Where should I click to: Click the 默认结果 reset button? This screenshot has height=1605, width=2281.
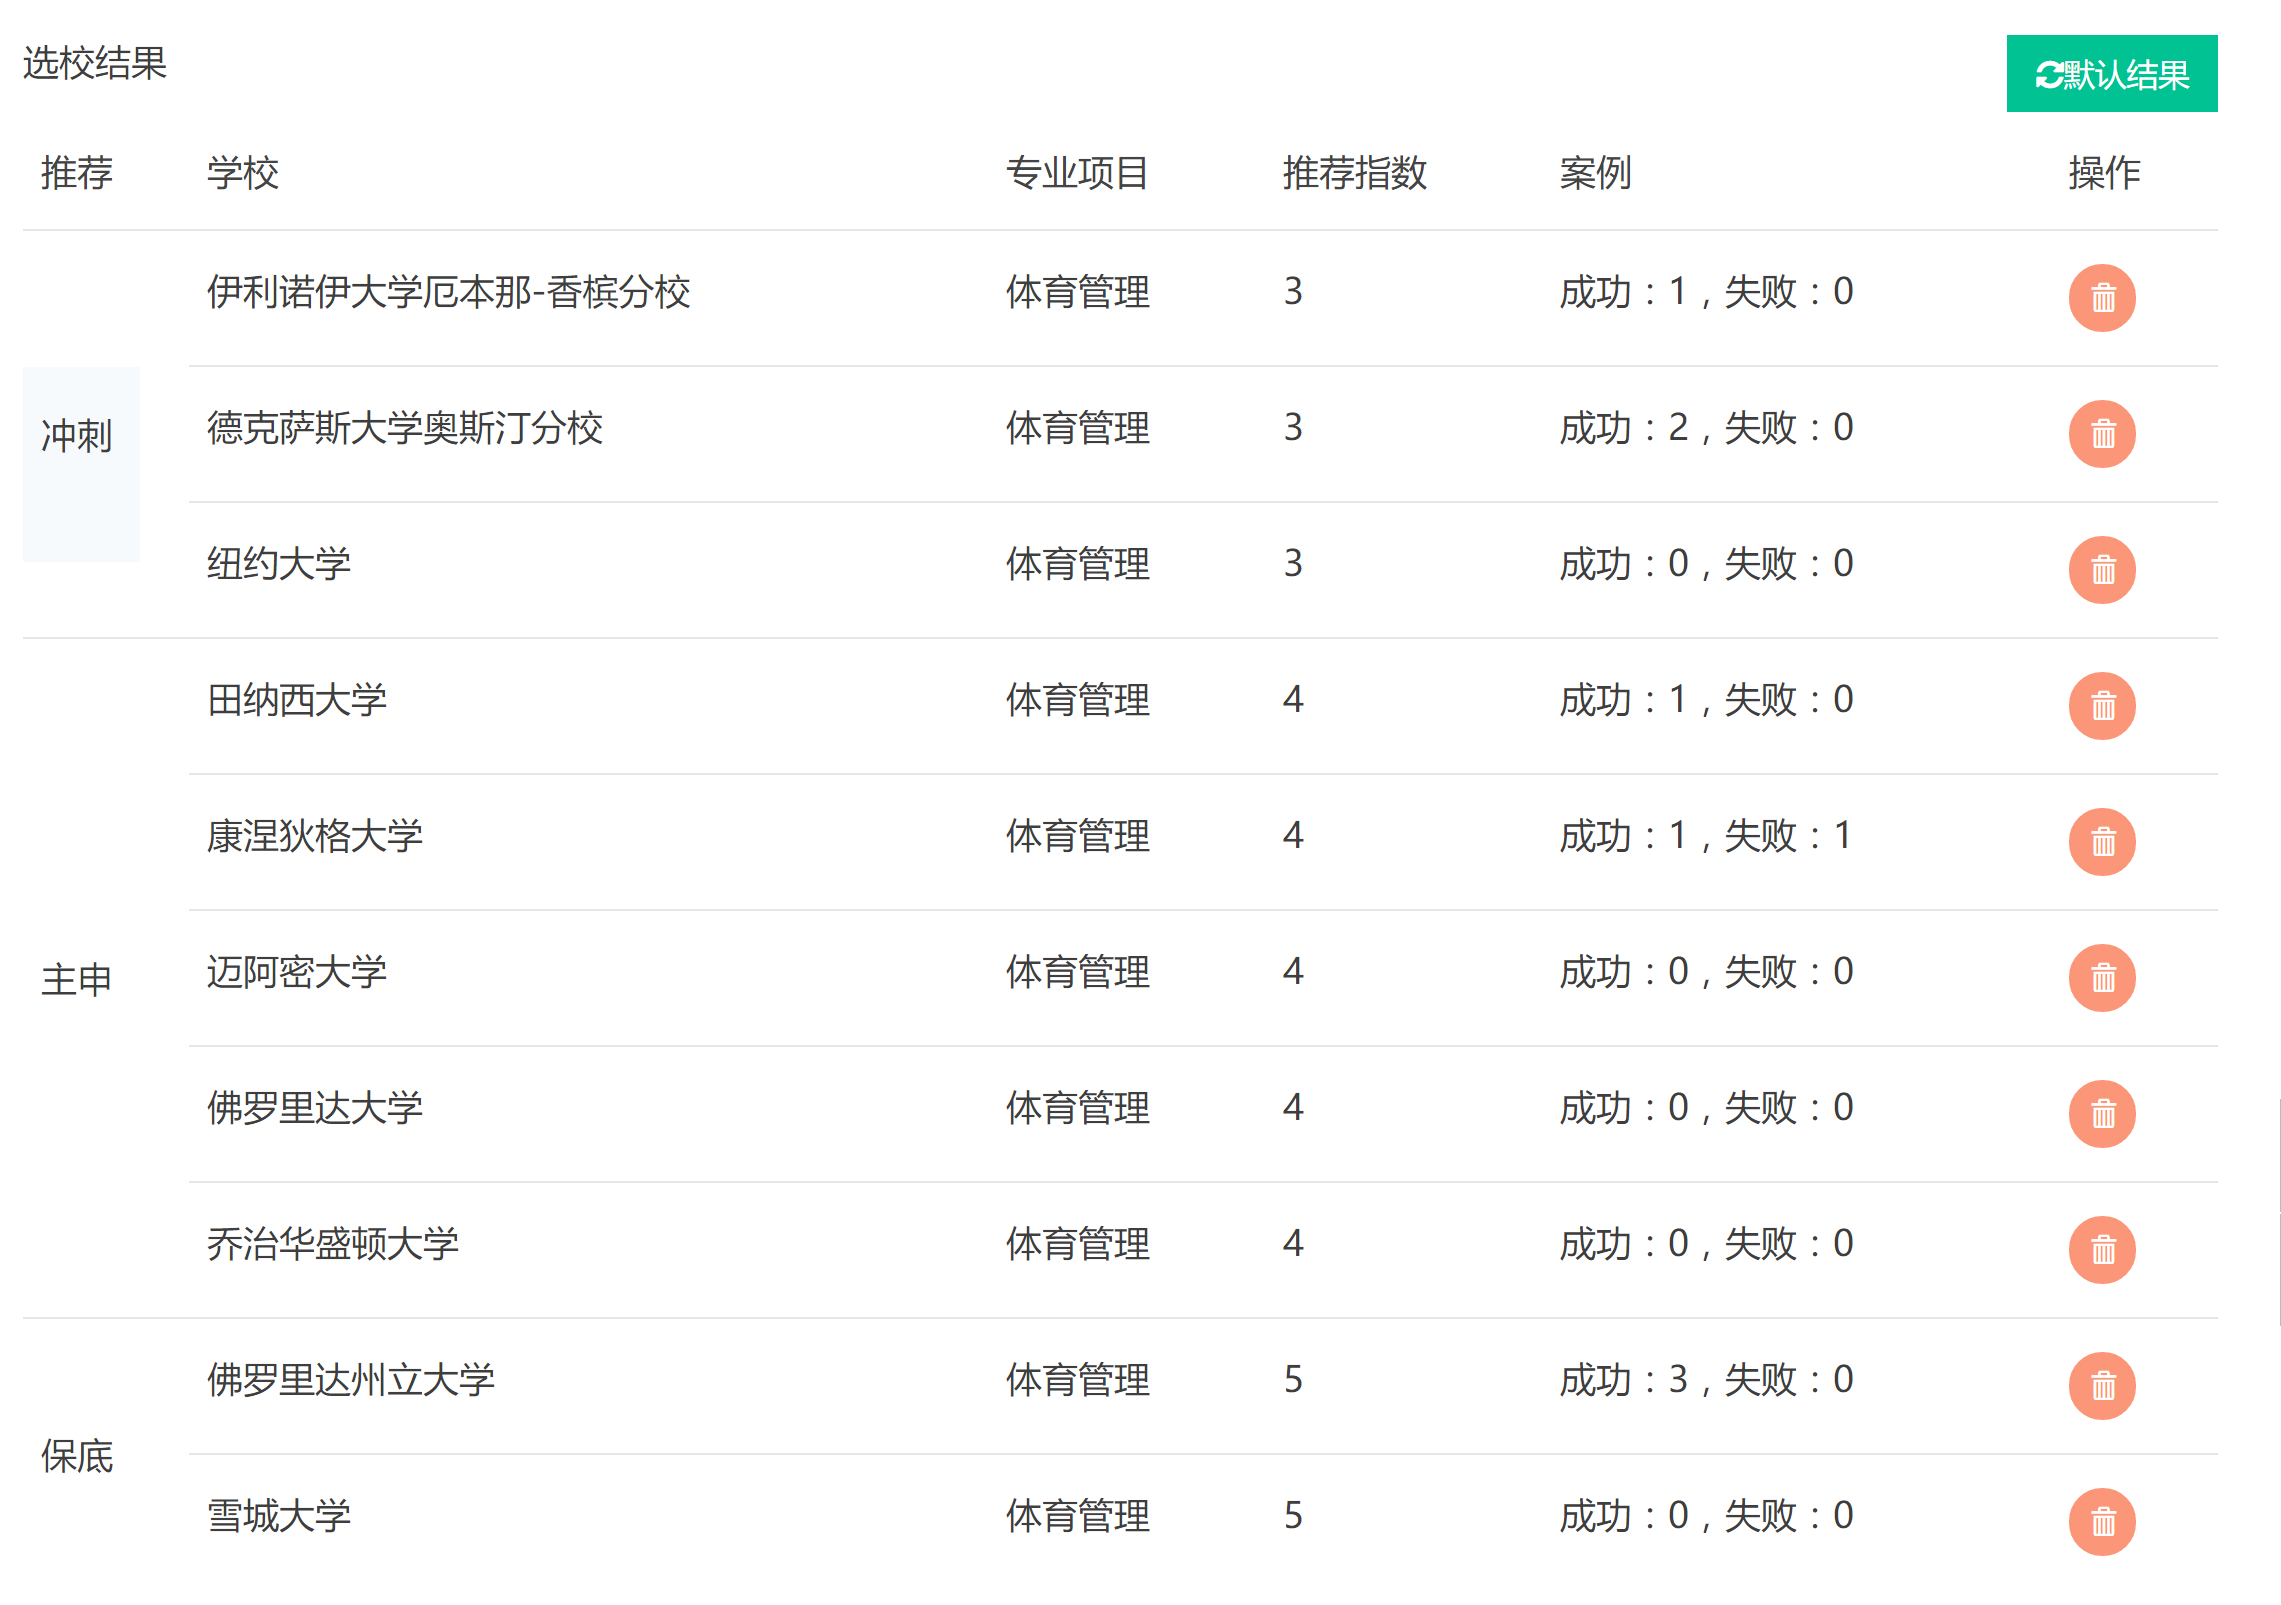click(2111, 74)
